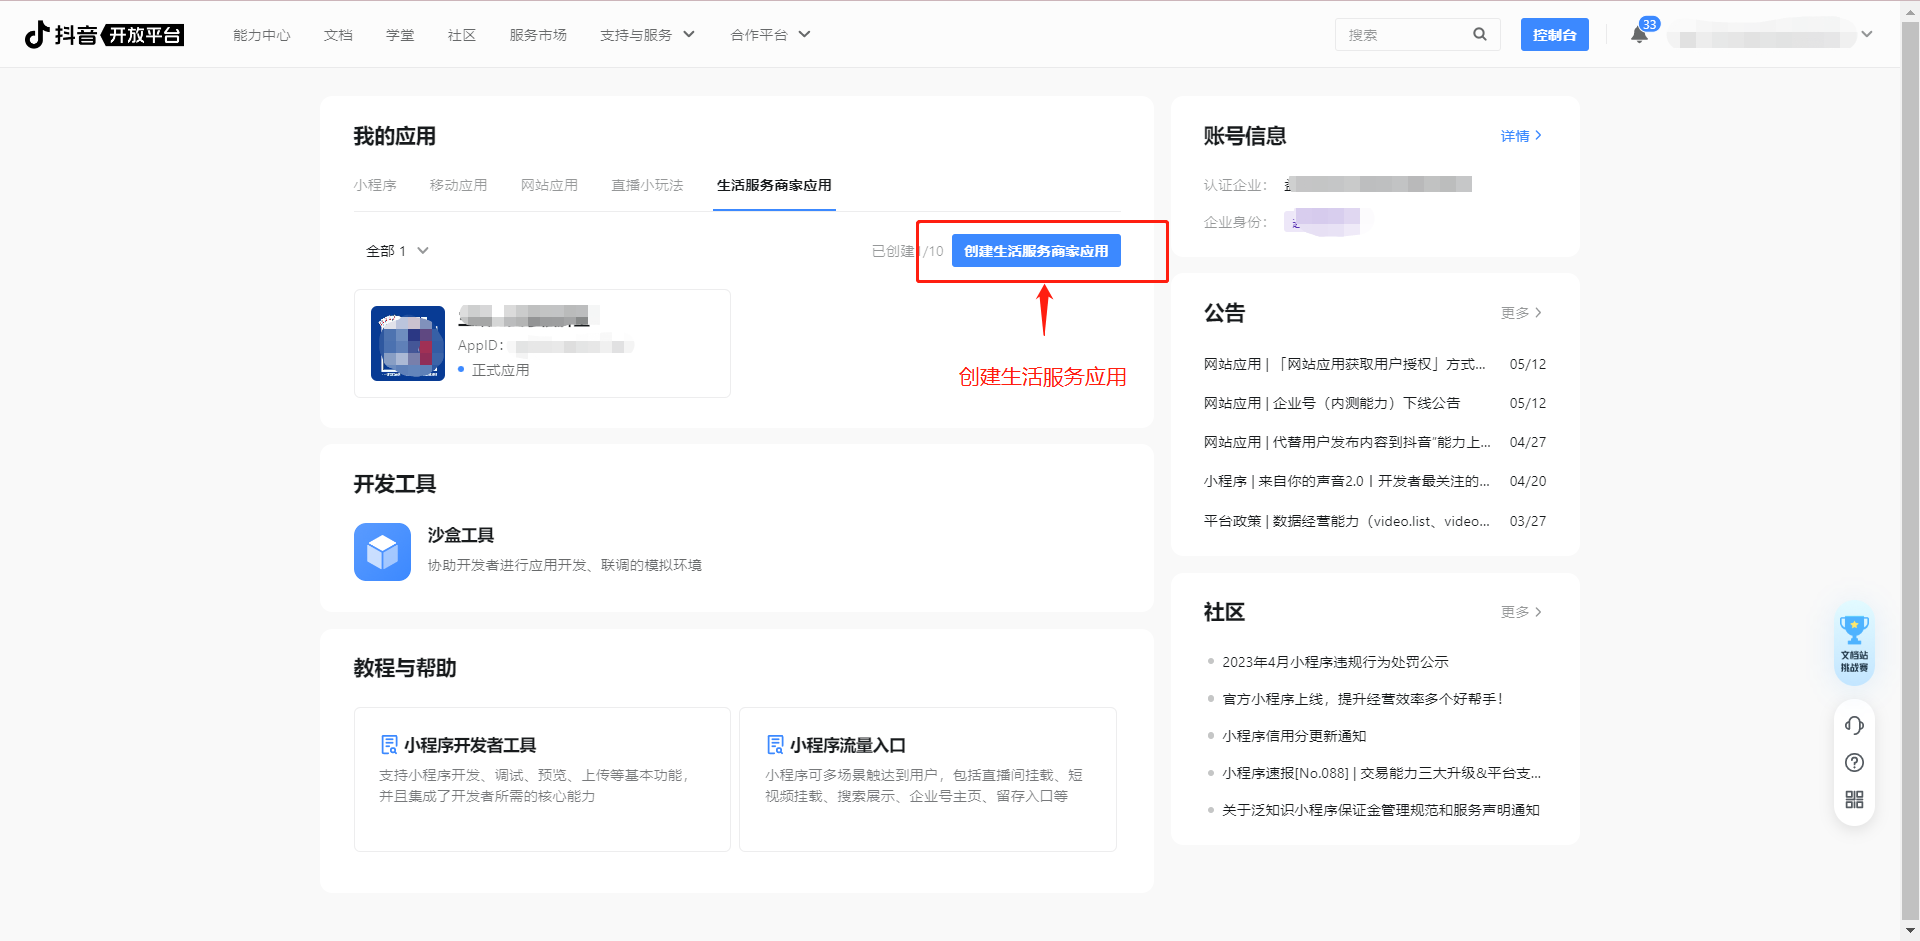Screen dimensions: 1920x941
Task: Click scrollbar down arrow
Action: tap(1910, 931)
